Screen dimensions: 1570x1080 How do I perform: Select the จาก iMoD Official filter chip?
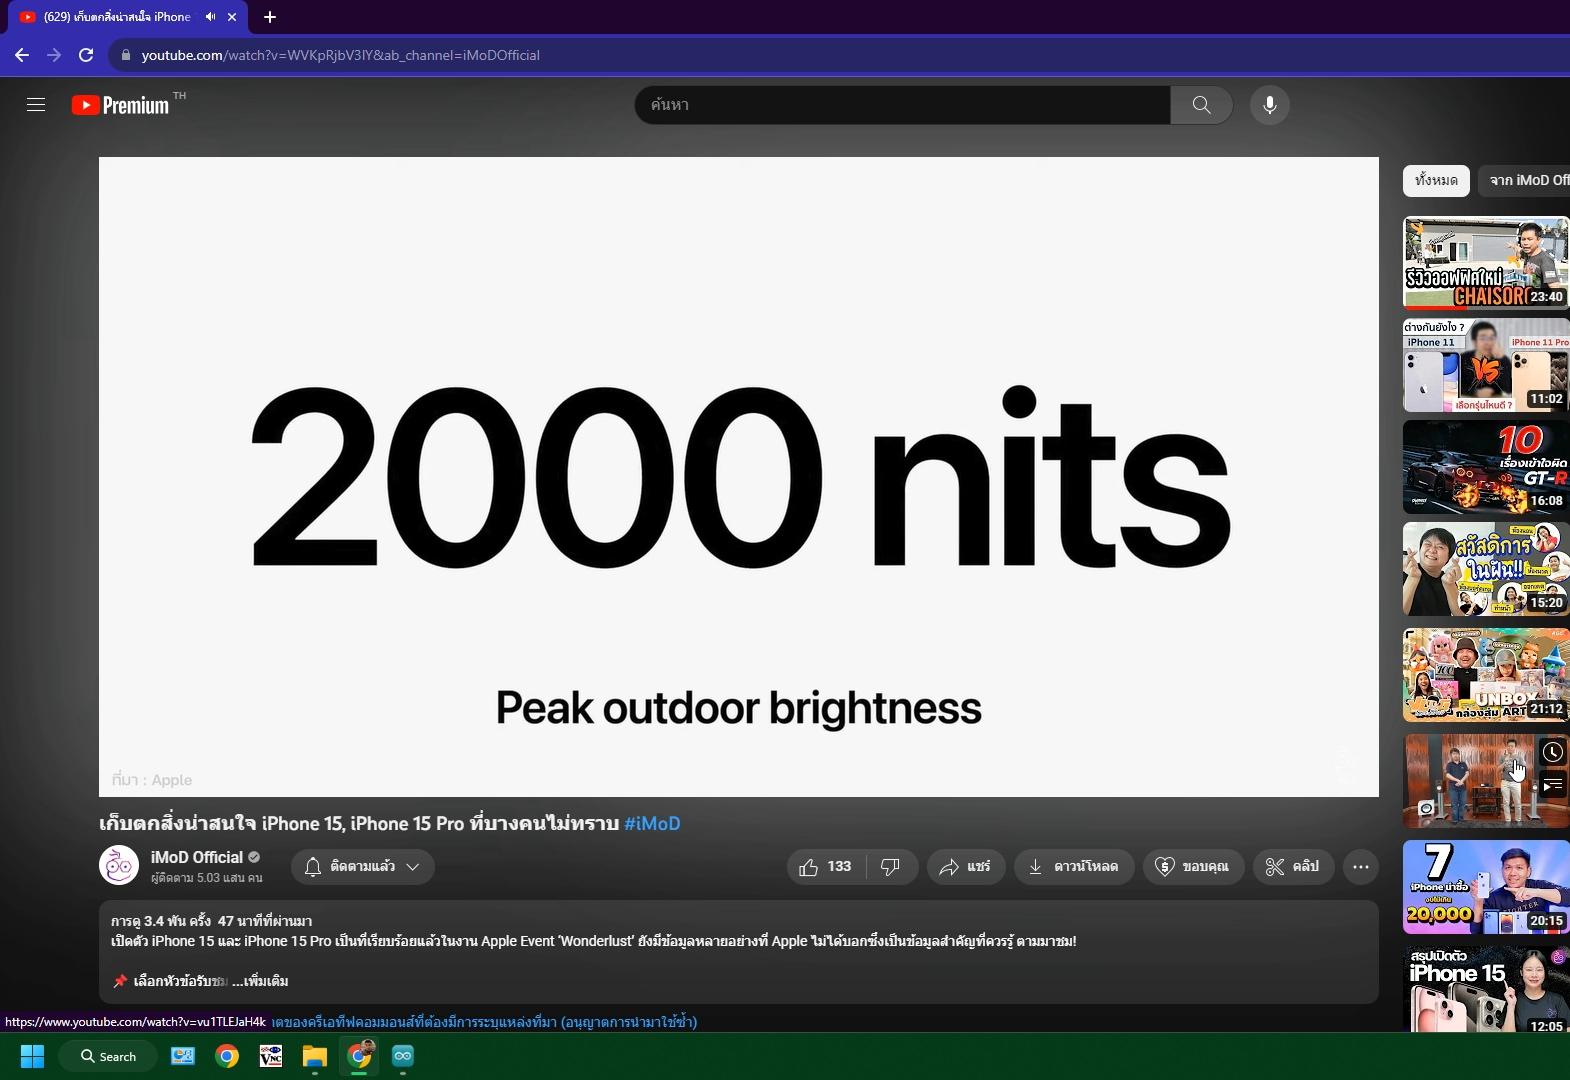click(1524, 181)
